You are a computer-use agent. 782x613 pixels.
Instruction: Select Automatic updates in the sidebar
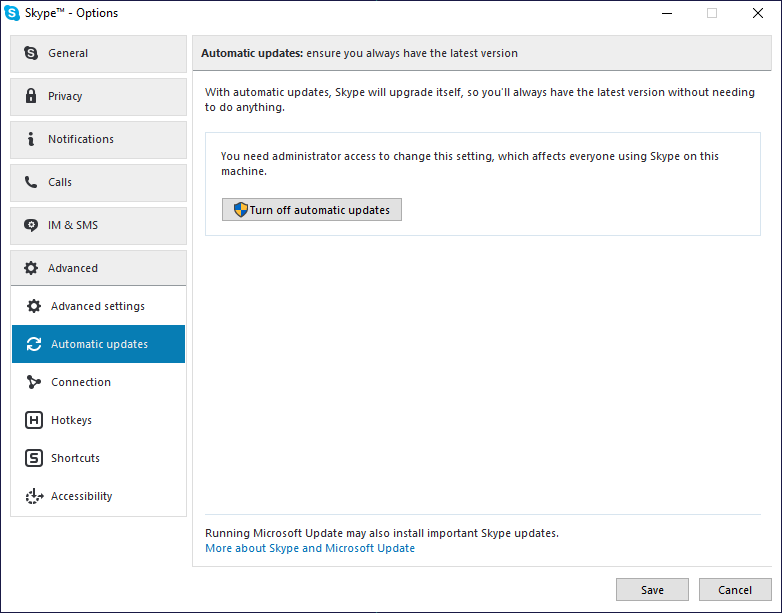[98, 344]
